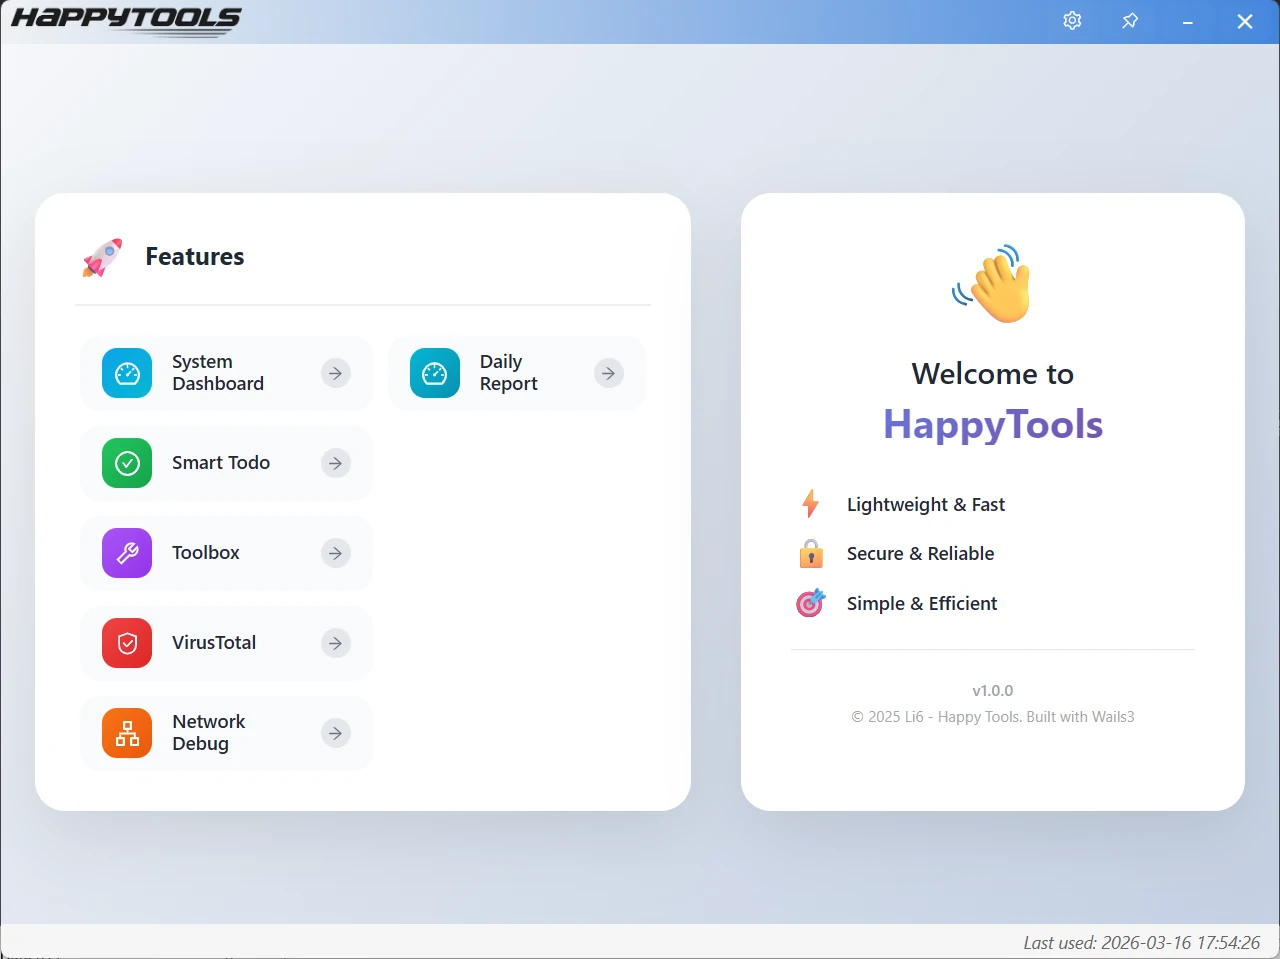Viewport: 1280px width, 959px height.
Task: Click the Features heading
Action: click(x=195, y=257)
